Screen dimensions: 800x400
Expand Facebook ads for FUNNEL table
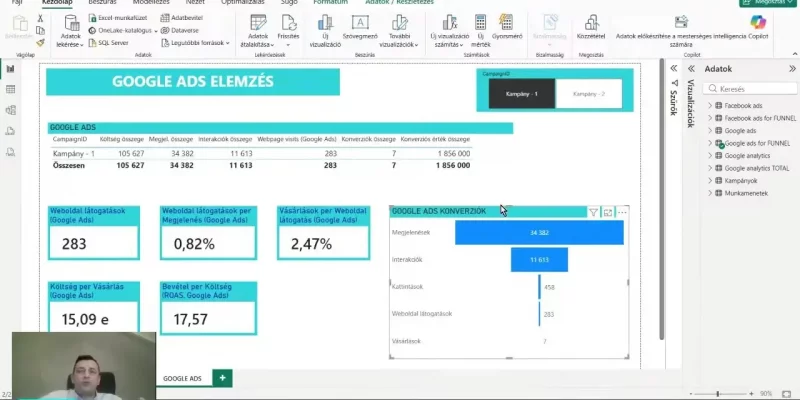click(x=710, y=118)
